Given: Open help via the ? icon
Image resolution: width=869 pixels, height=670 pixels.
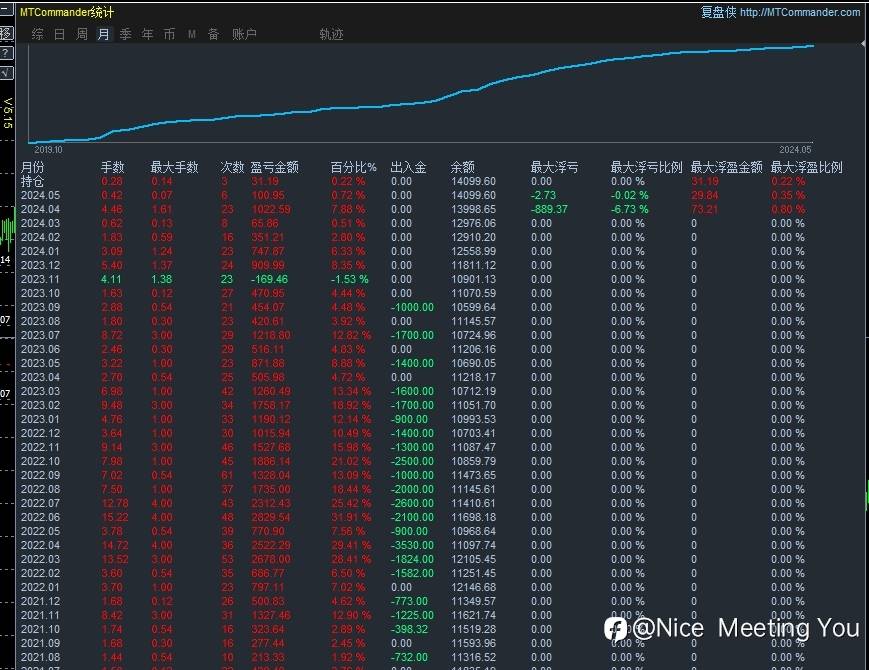Looking at the screenshot, I should pos(6,53).
